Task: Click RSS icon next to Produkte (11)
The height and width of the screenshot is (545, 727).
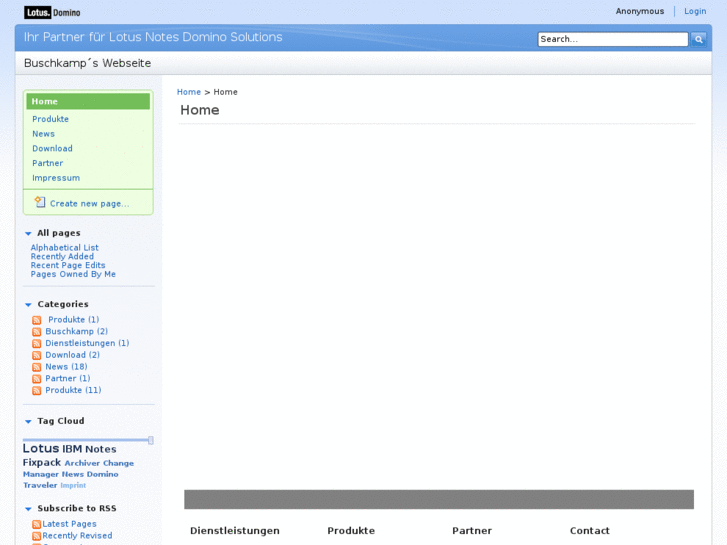Action: click(x=37, y=391)
